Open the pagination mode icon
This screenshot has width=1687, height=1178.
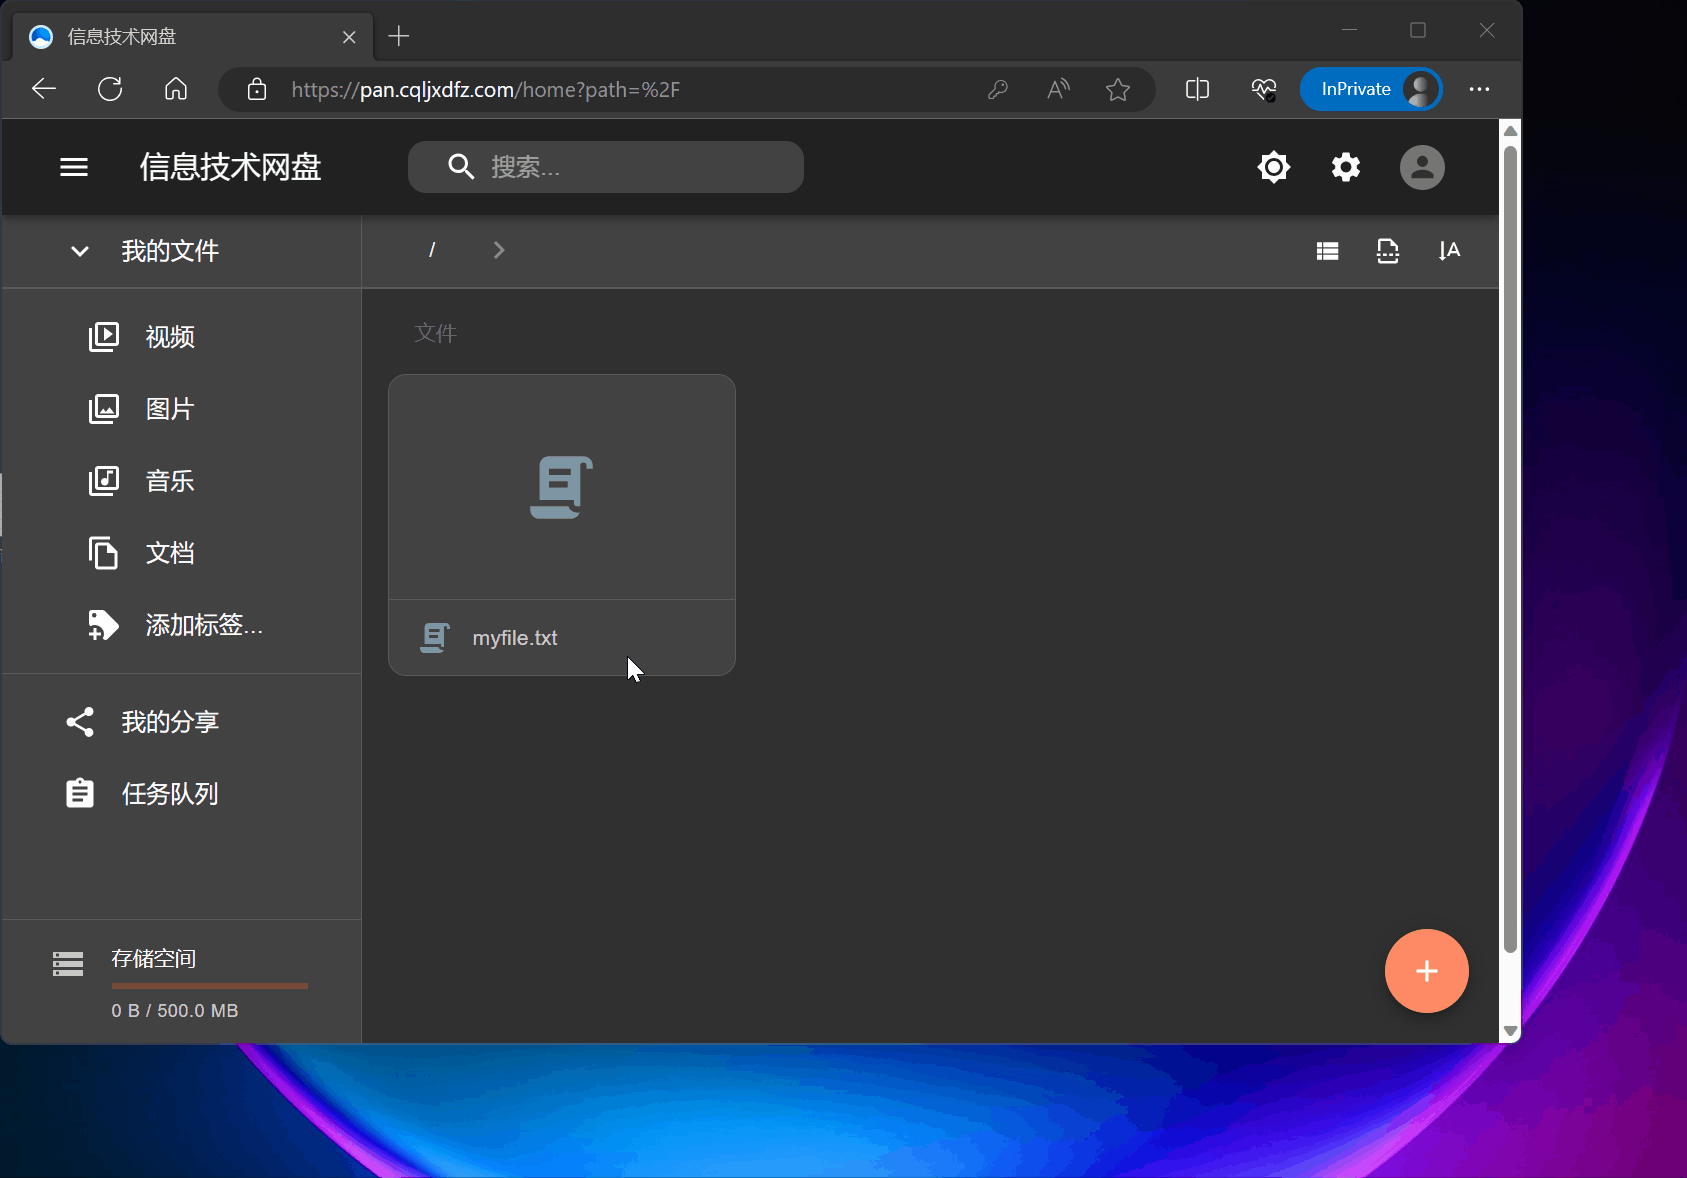click(x=1388, y=251)
